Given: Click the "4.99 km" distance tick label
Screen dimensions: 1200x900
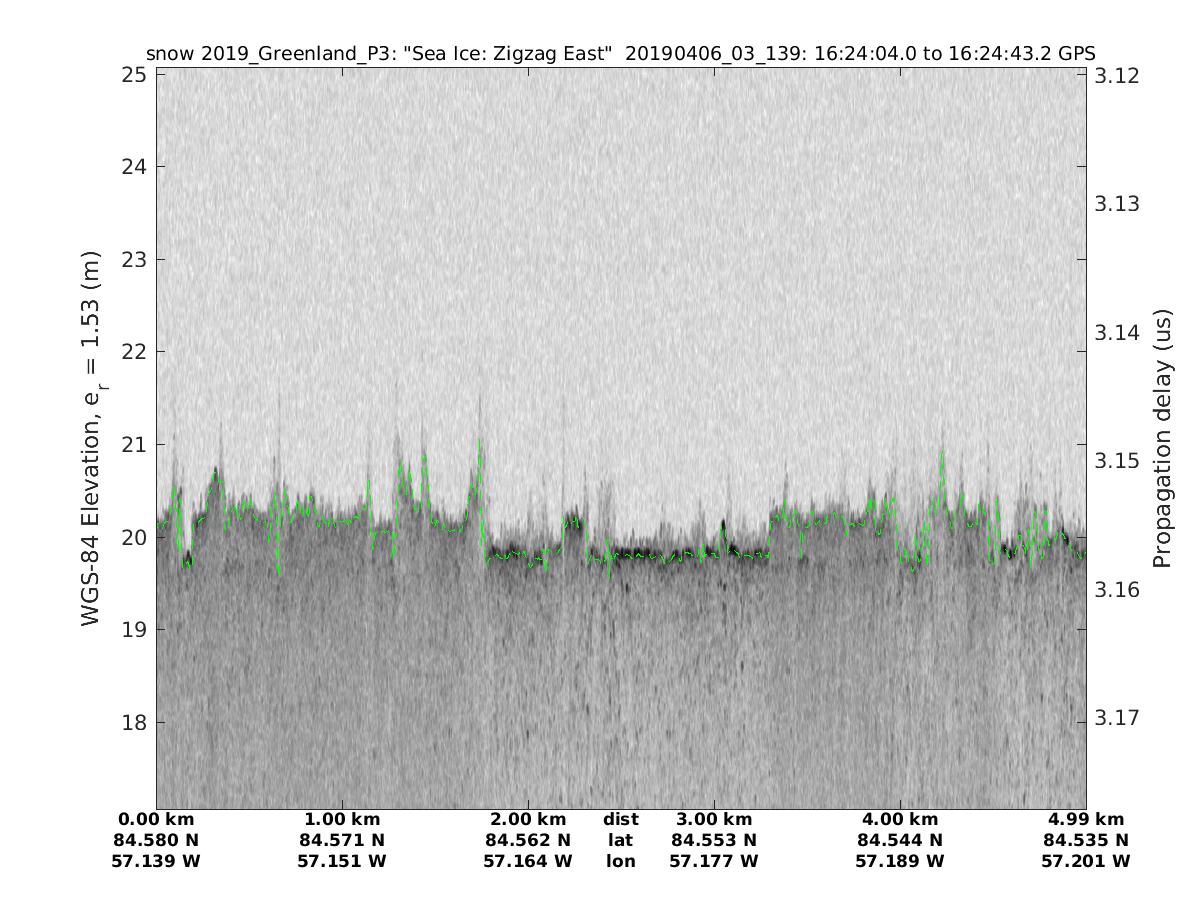Looking at the screenshot, I should (1085, 820).
